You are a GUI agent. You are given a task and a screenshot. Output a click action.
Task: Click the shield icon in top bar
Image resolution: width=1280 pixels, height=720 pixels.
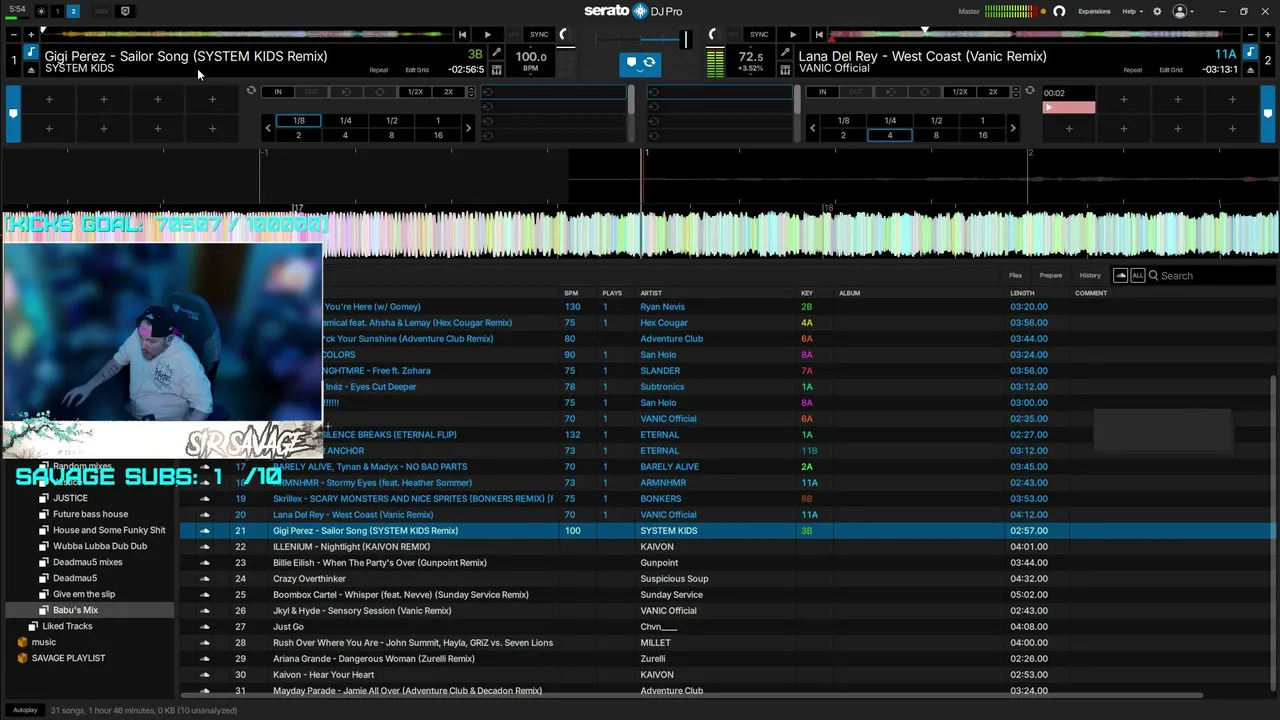[125, 11]
